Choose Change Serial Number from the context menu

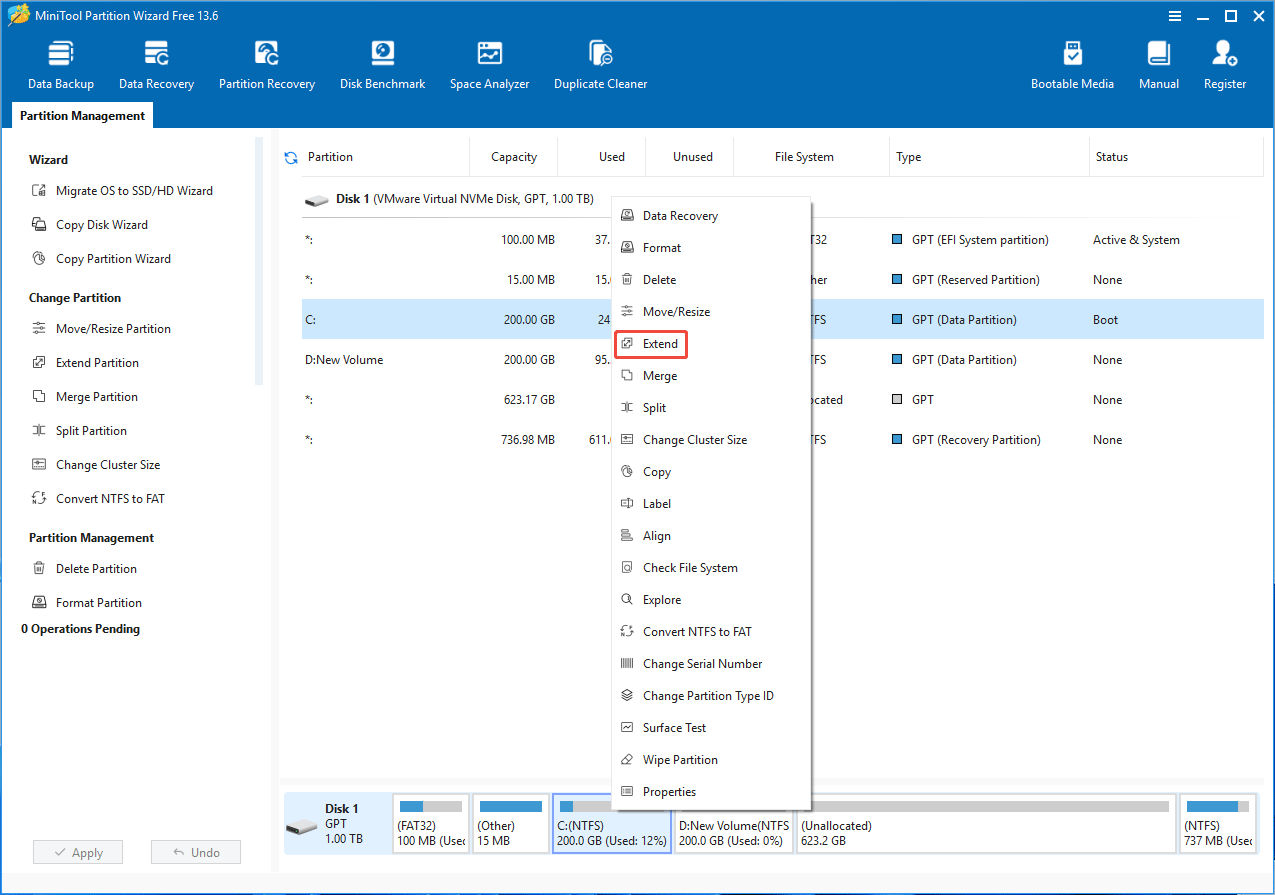711,664
